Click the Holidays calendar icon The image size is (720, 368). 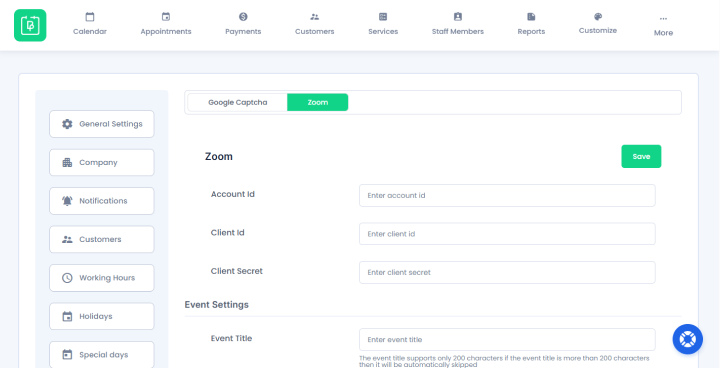point(67,317)
